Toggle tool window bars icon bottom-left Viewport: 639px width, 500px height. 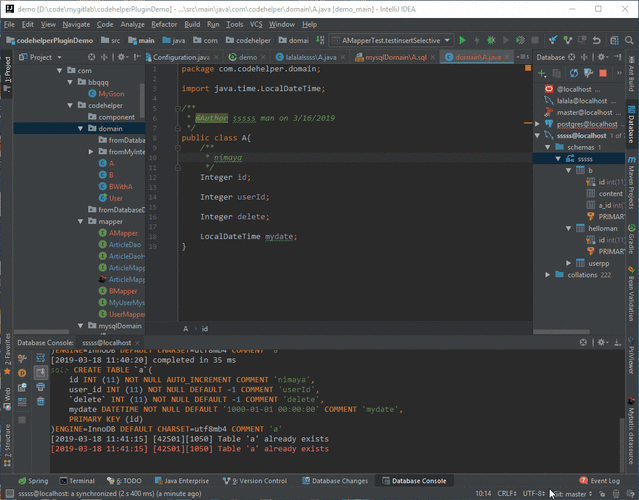coord(10,493)
